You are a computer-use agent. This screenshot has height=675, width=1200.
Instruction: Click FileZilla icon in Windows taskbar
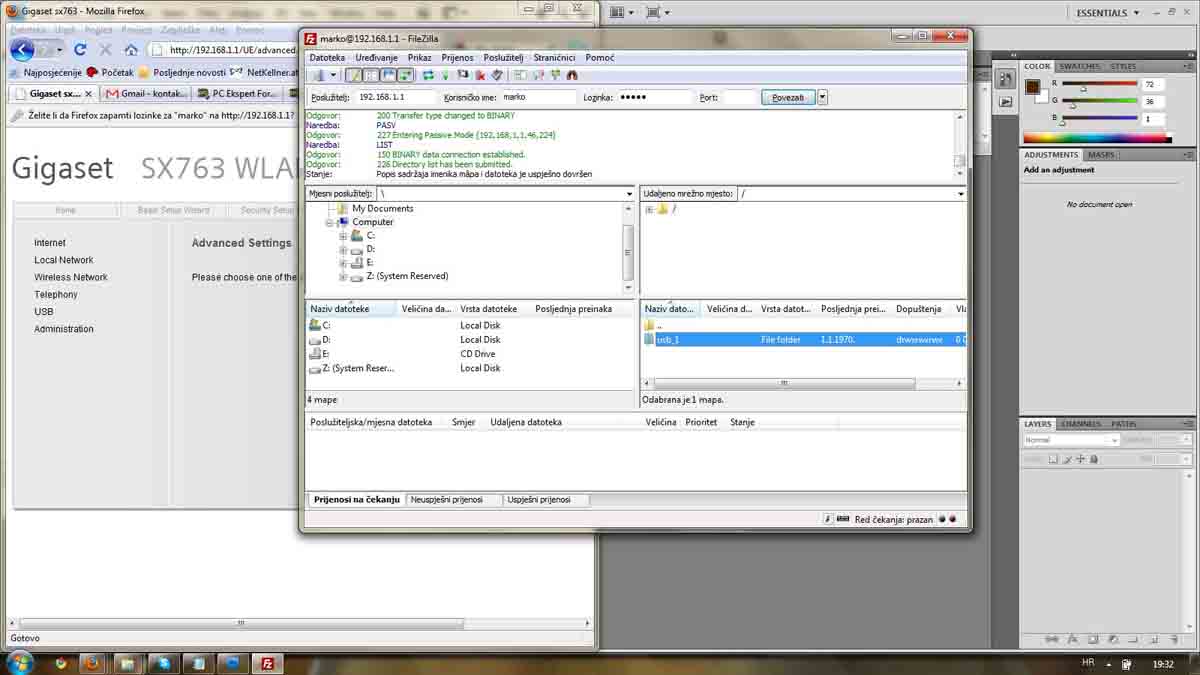(267, 663)
